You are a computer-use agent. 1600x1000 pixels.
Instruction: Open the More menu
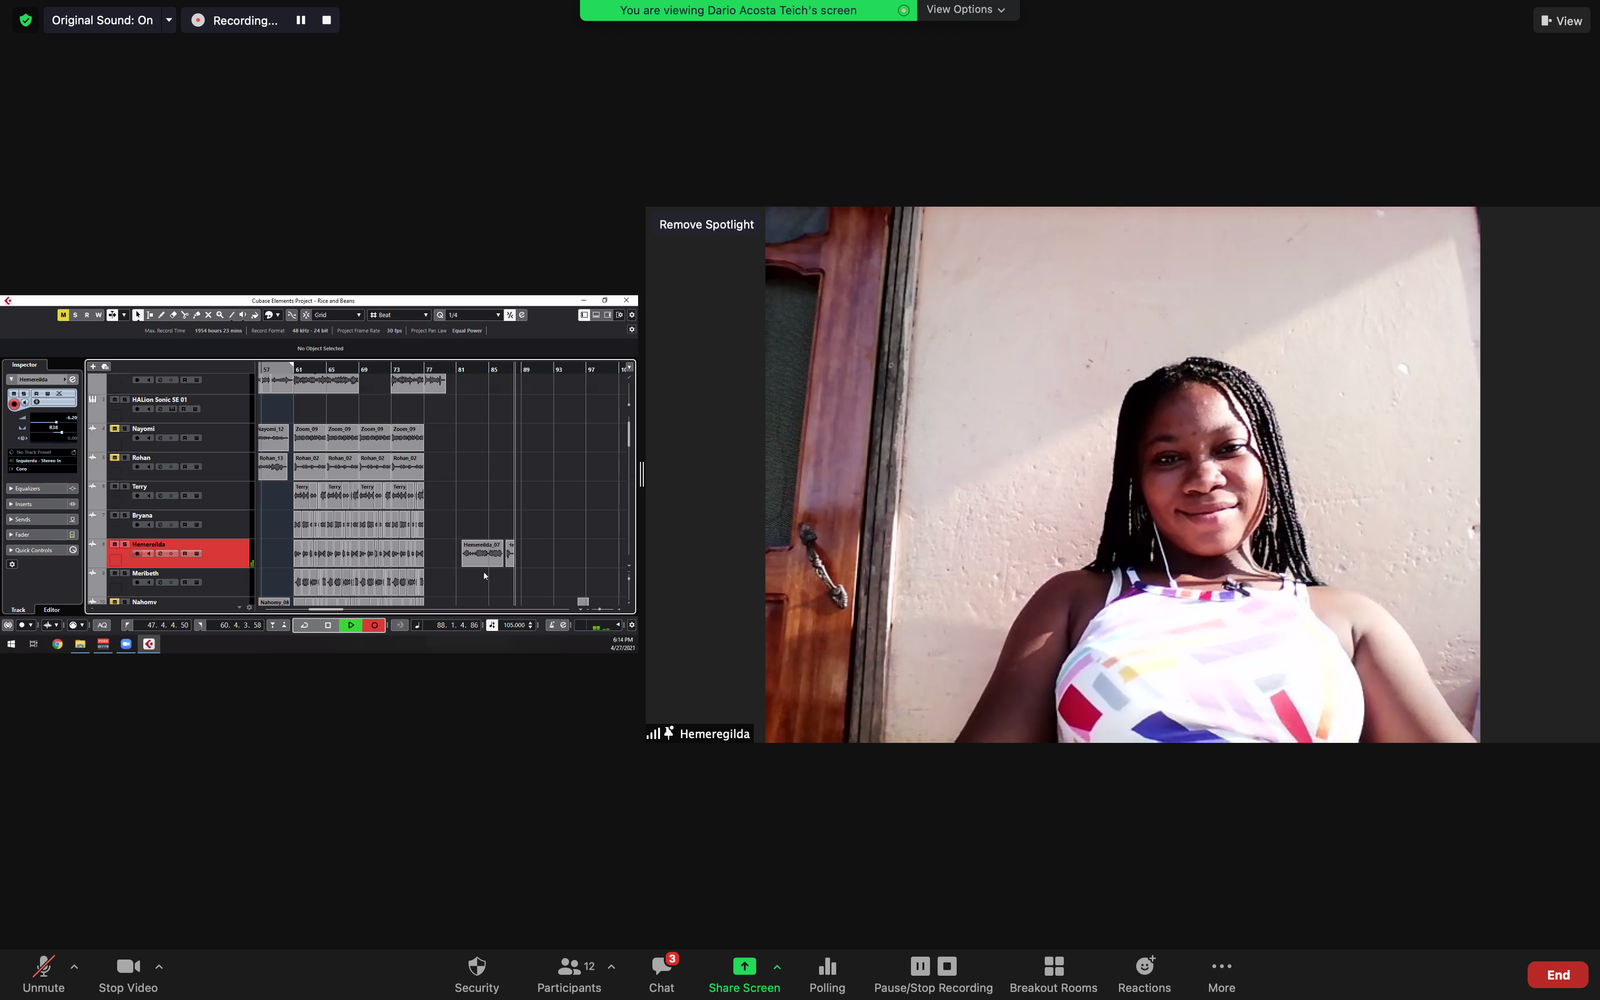click(1221, 966)
